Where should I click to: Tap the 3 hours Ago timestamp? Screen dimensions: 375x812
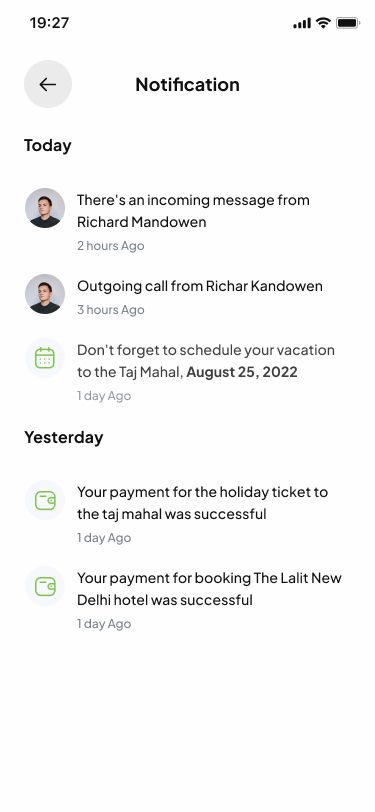tap(111, 310)
